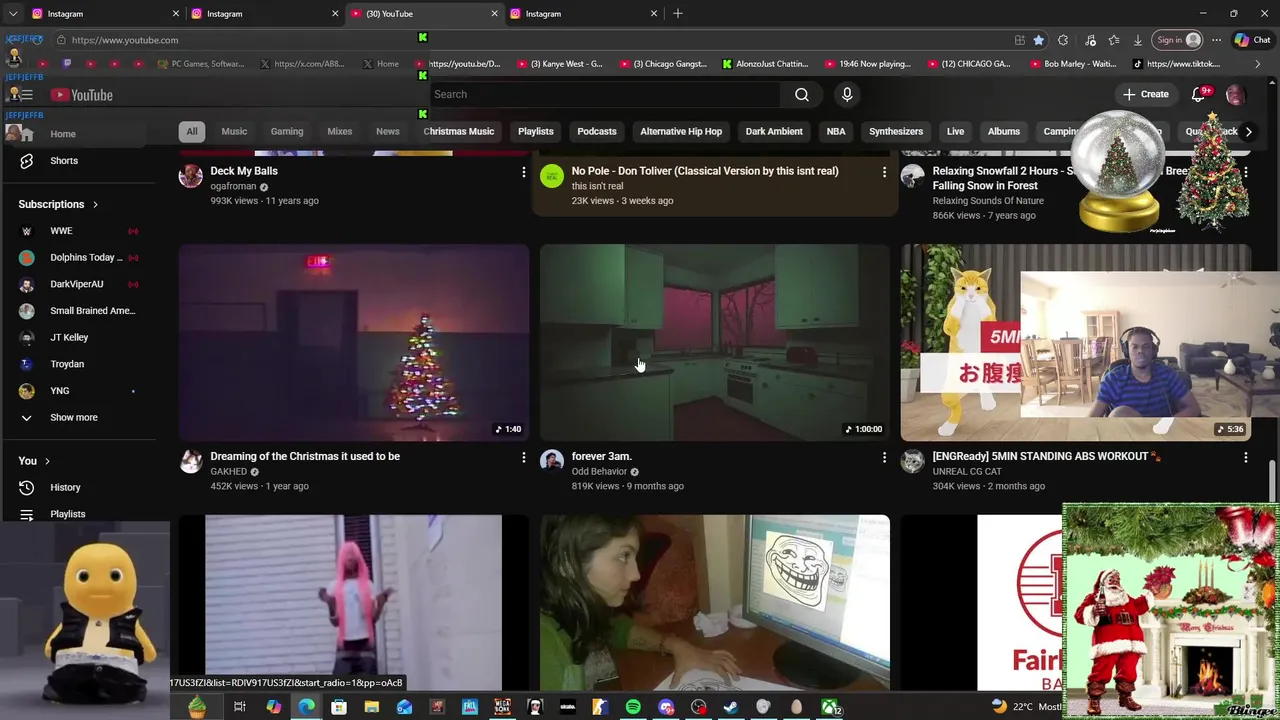Screen dimensions: 1280x720
Task: Open browser downloads arrow icon
Action: 1138,40
